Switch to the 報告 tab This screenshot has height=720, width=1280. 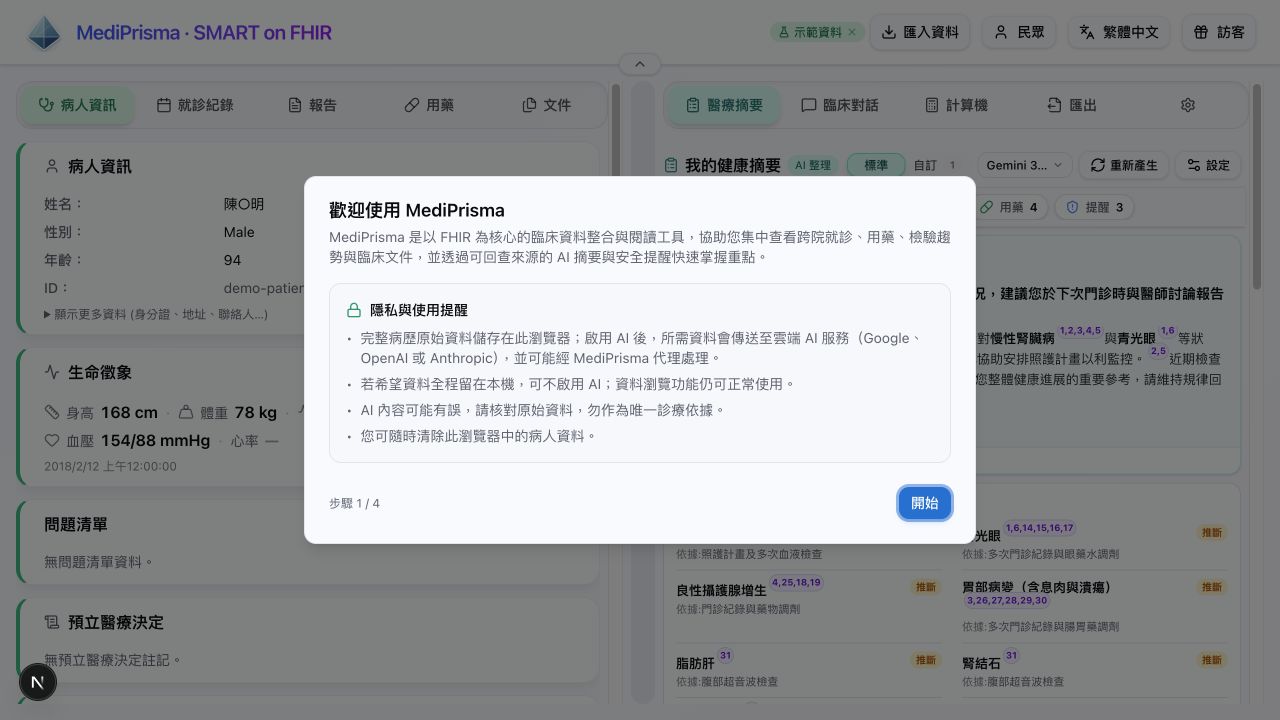coord(312,105)
